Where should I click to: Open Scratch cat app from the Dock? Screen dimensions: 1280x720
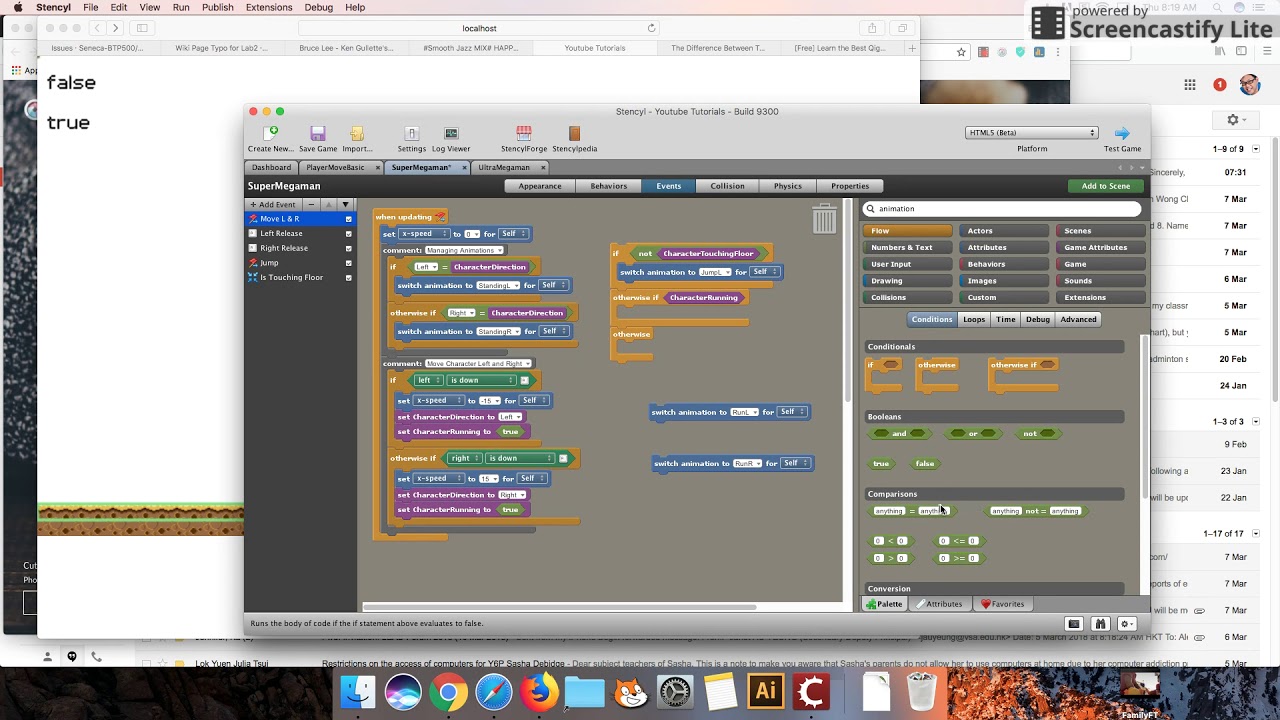[630, 692]
